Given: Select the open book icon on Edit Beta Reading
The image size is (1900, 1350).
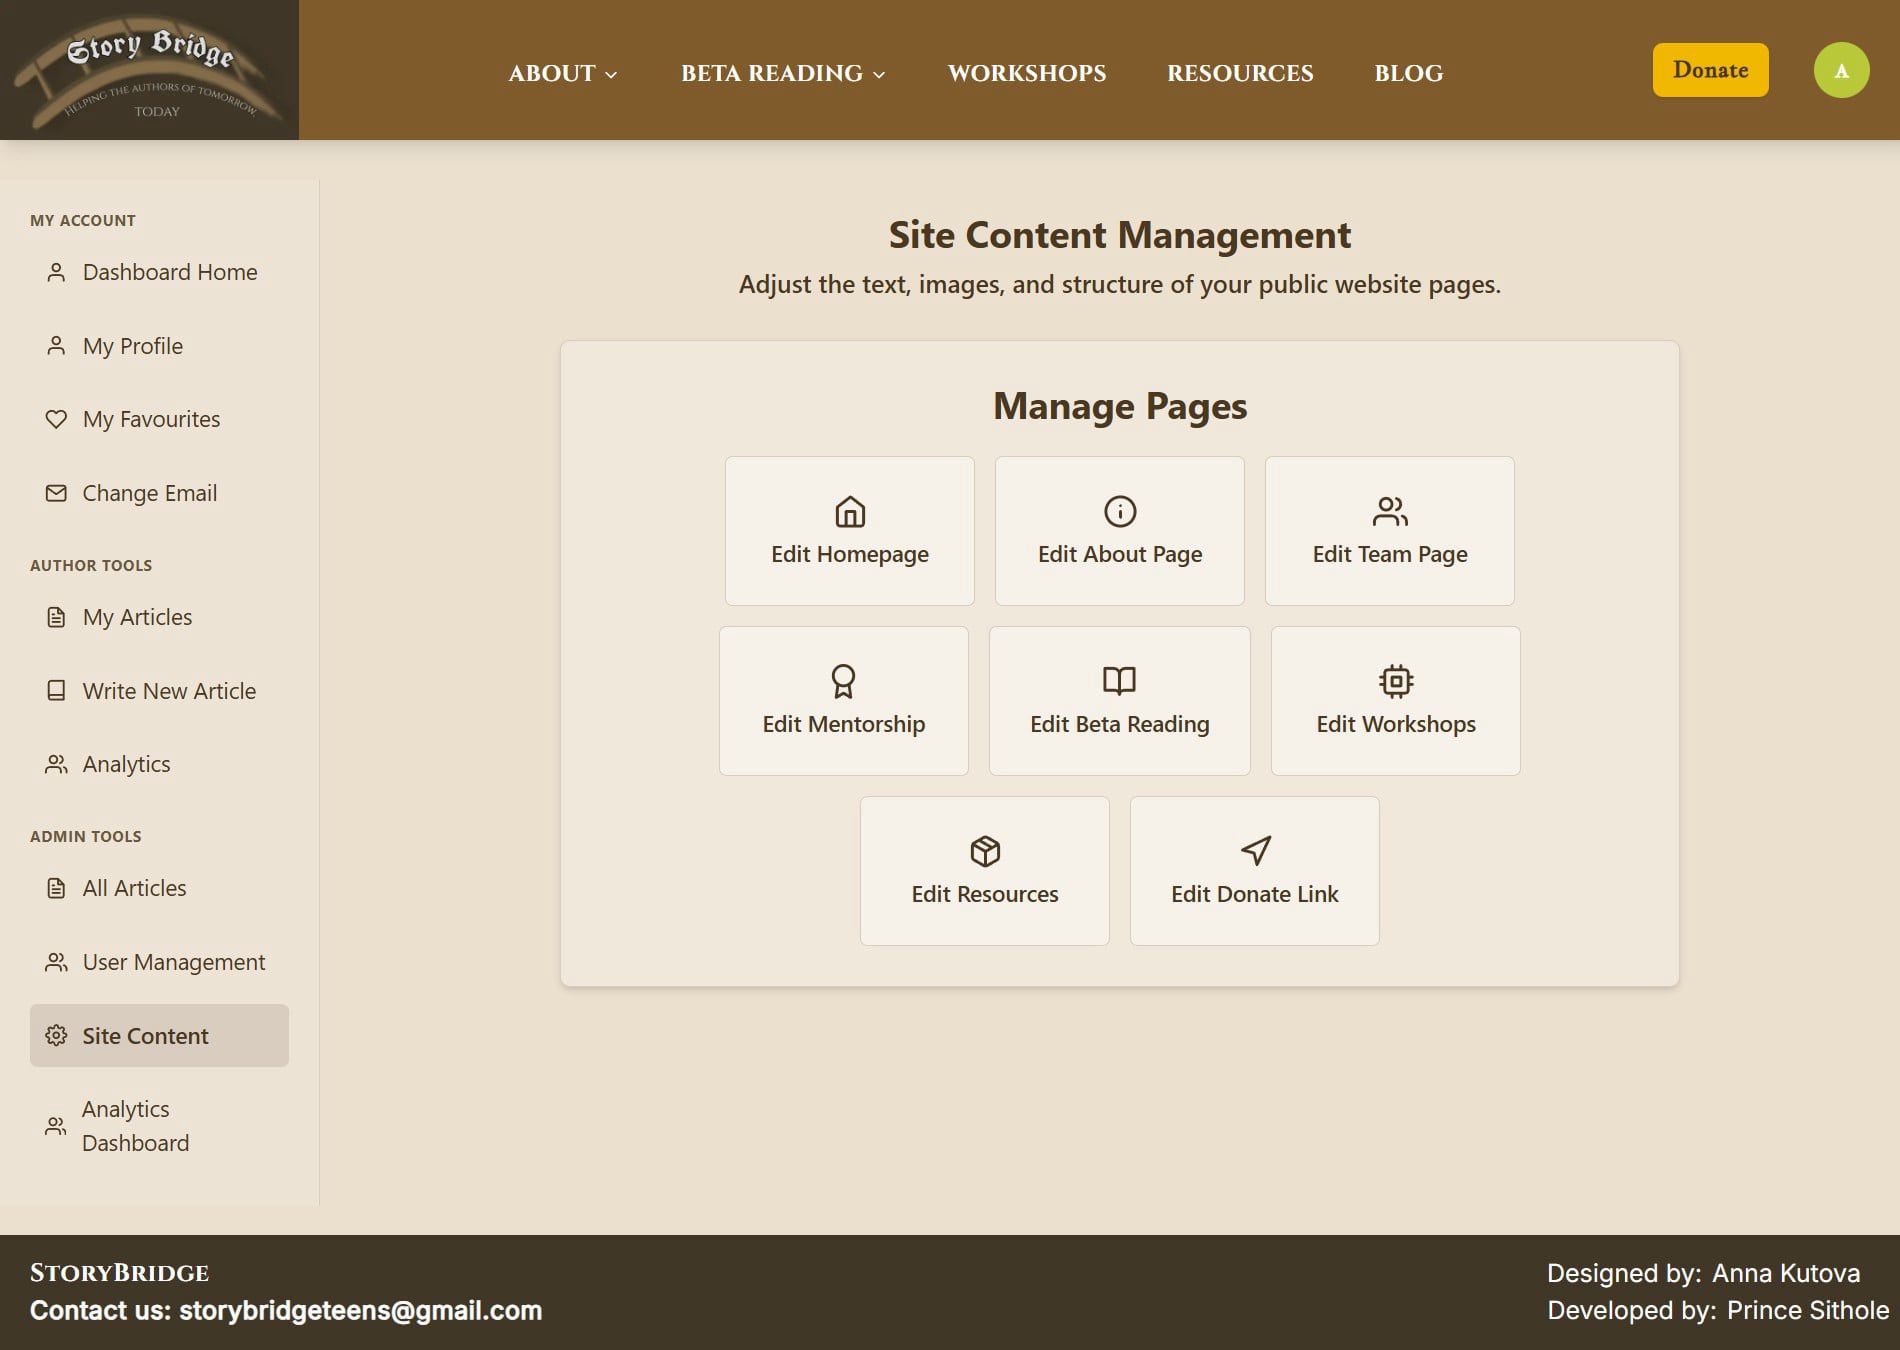Looking at the screenshot, I should point(1119,682).
